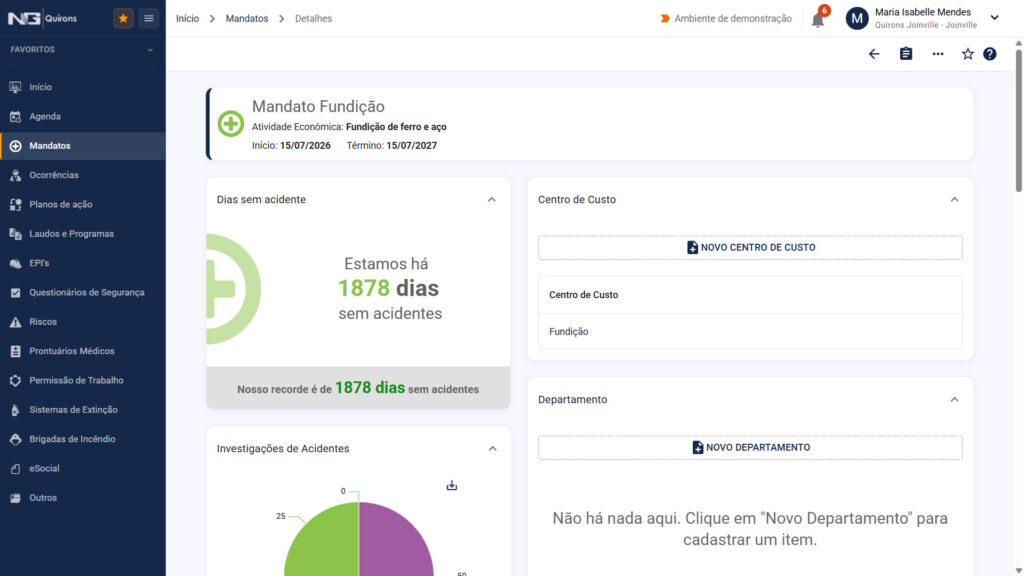1024x576 pixels.
Task: Click the NG Quirons logo
Action: click(x=42, y=18)
